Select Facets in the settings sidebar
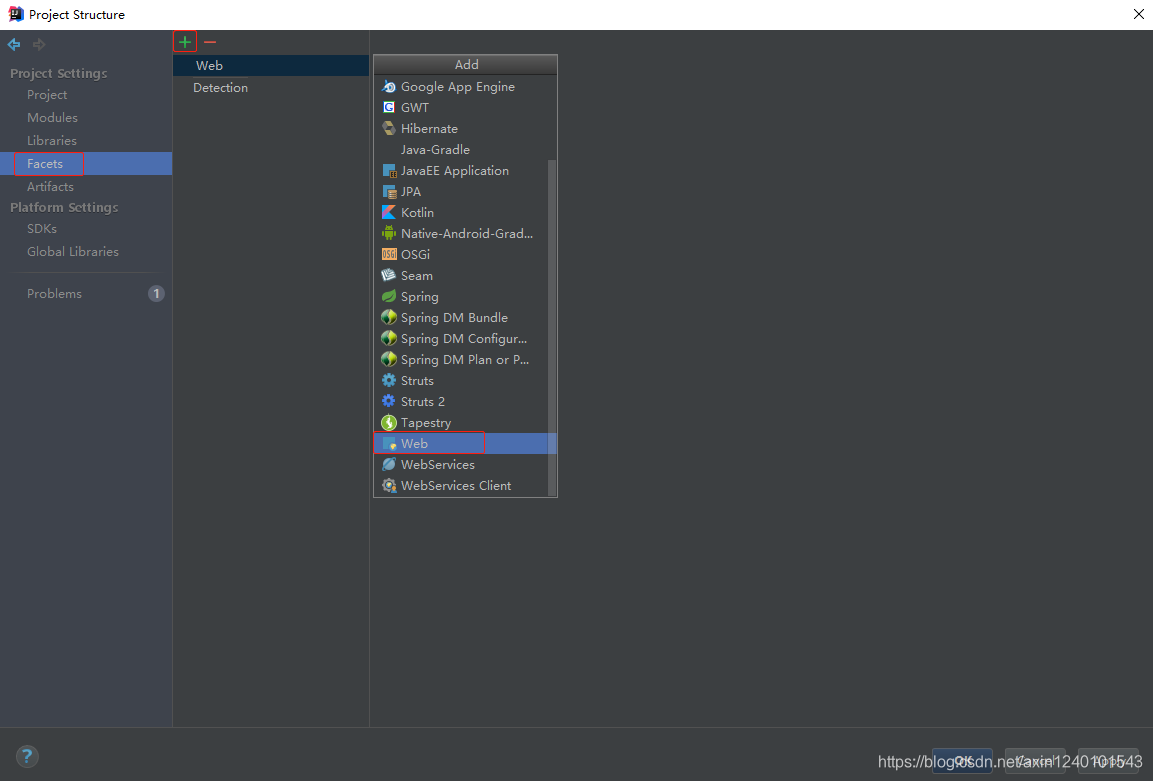This screenshot has height=781, width=1153. (x=86, y=163)
